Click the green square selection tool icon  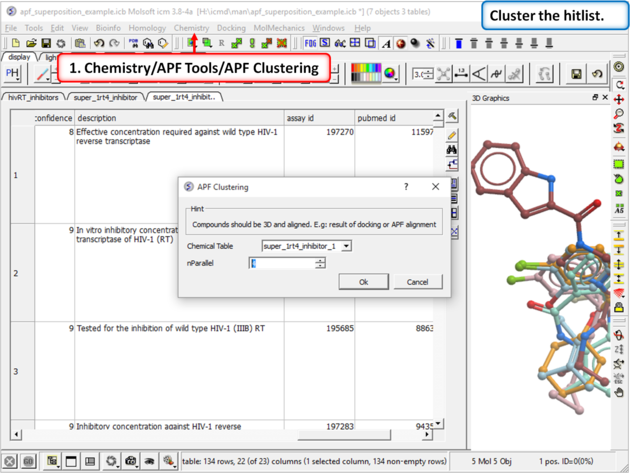(620, 163)
